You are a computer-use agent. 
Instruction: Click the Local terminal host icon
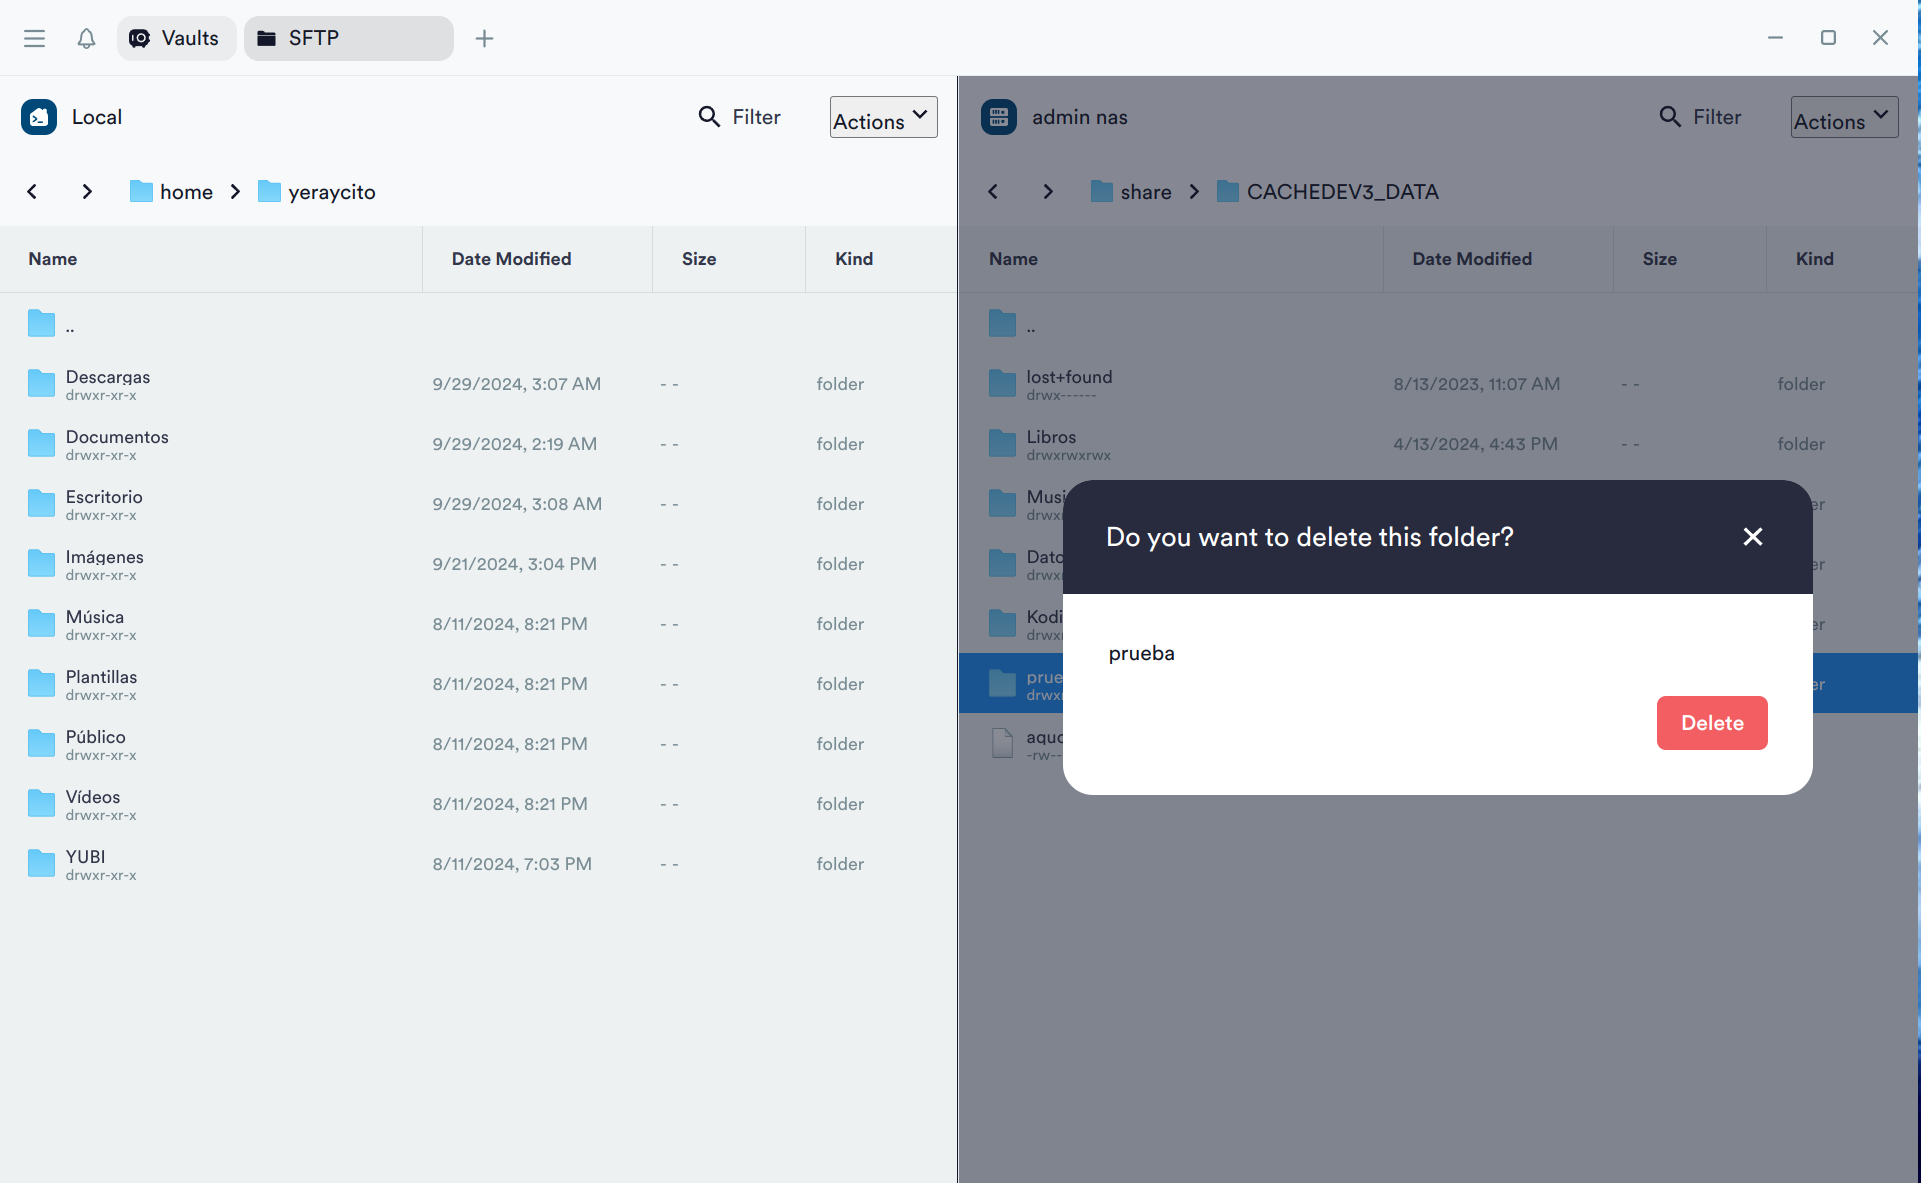(x=39, y=117)
